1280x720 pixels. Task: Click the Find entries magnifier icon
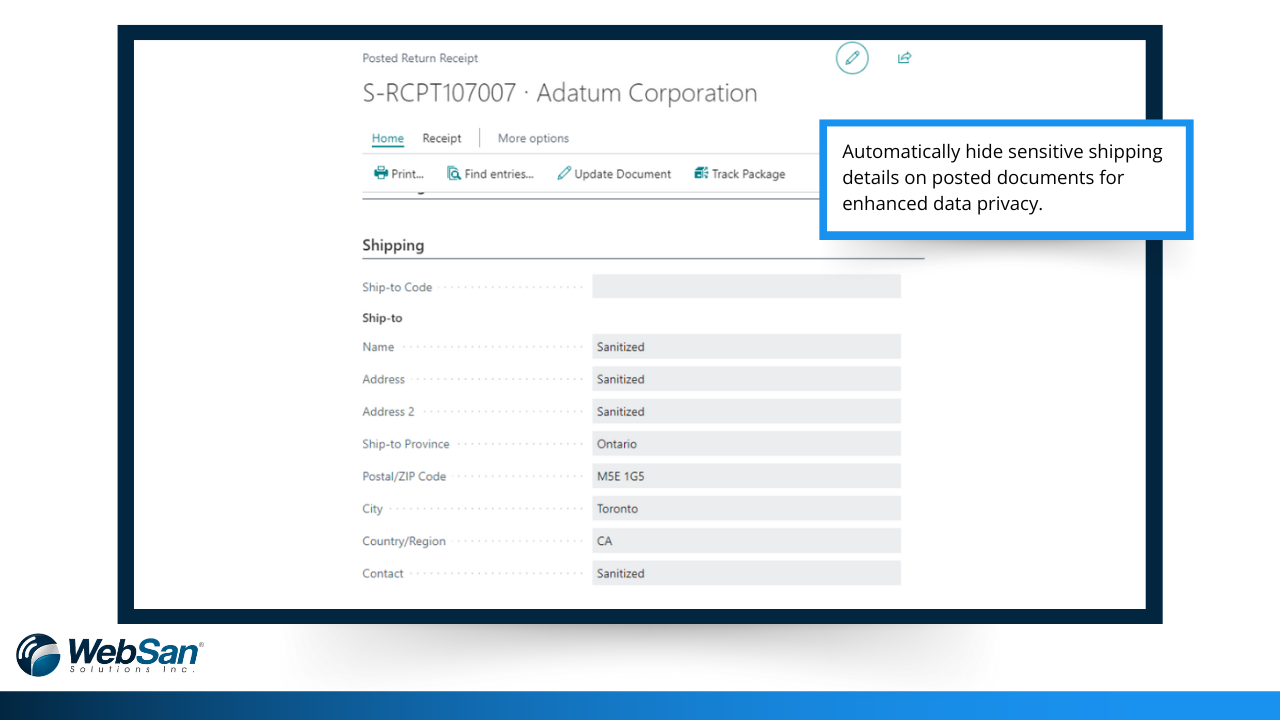tap(454, 173)
